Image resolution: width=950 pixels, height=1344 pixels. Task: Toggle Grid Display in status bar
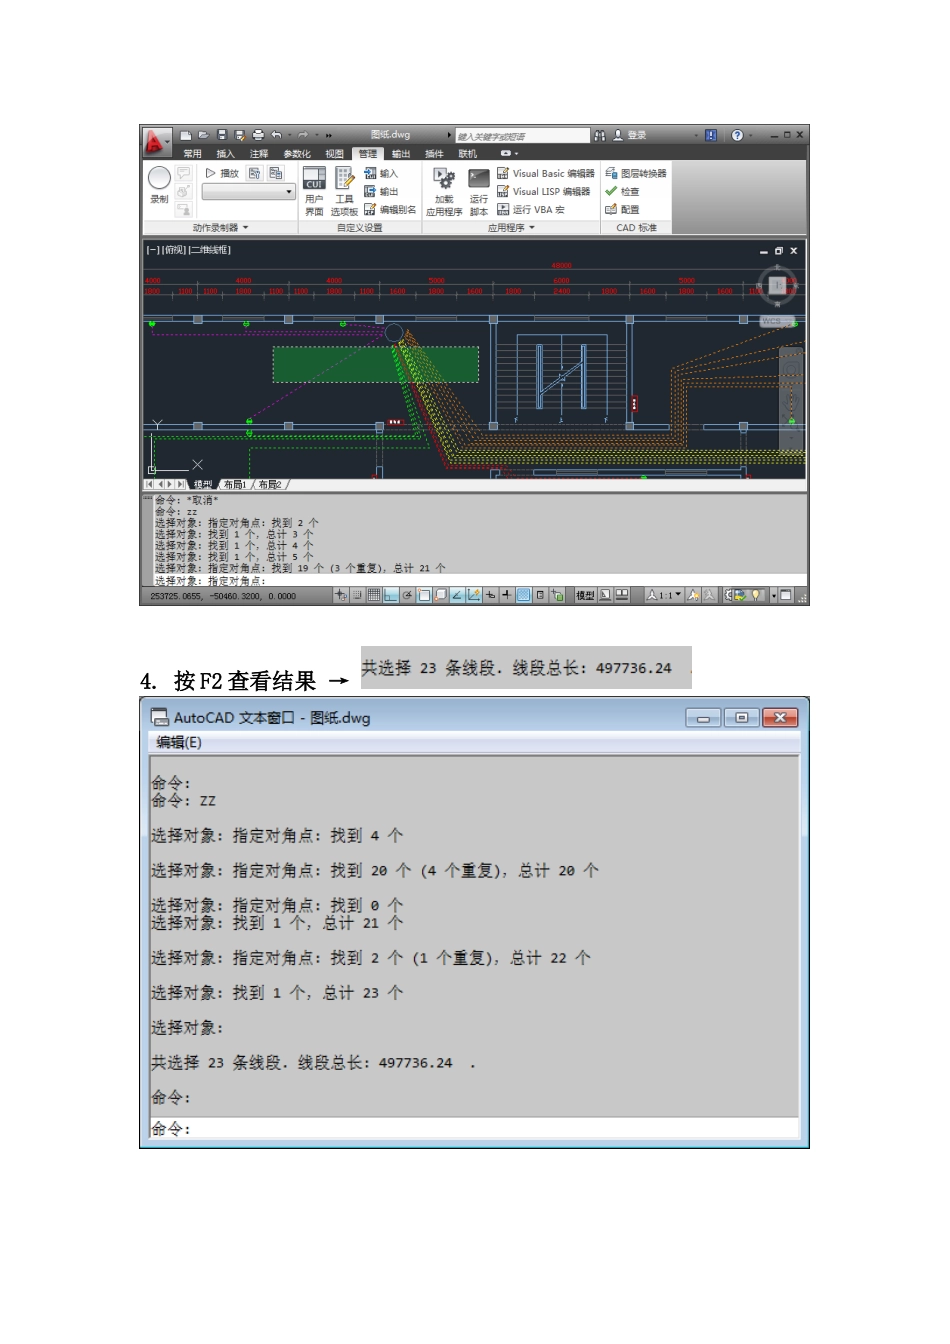[374, 595]
